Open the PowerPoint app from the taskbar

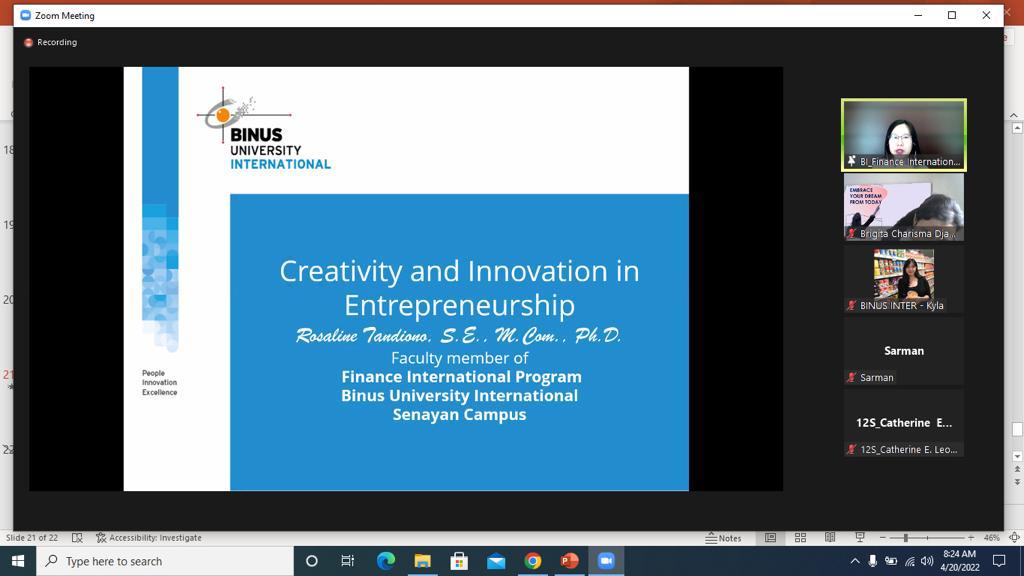coord(569,561)
